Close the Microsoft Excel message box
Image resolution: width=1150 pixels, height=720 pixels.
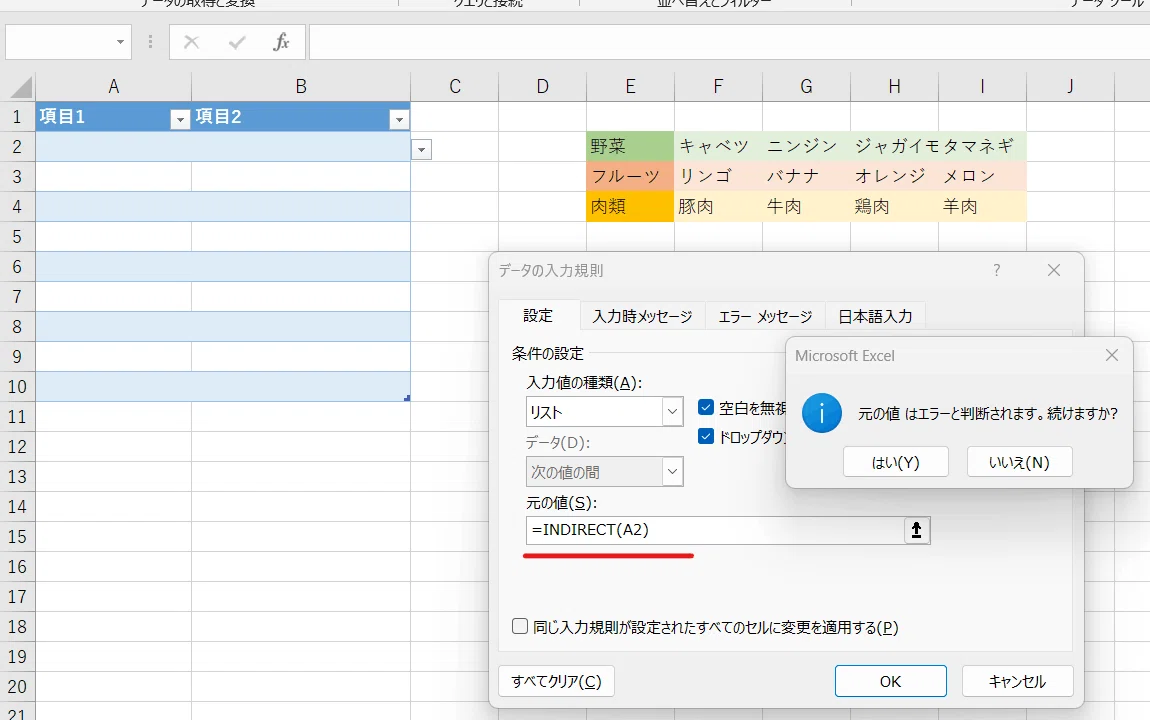1112,356
